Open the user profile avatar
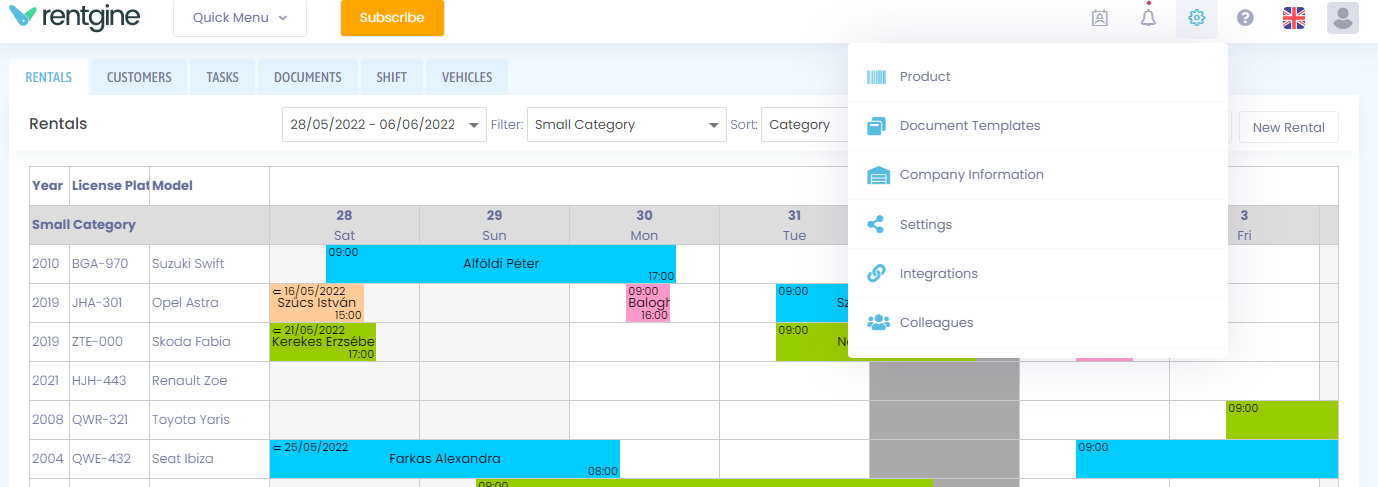 [x=1343, y=18]
